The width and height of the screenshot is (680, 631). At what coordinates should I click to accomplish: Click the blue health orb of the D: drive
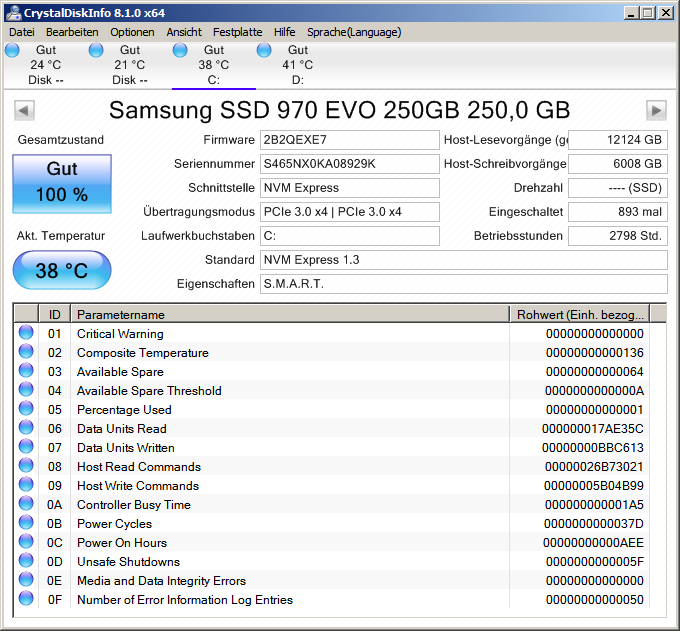[x=264, y=50]
